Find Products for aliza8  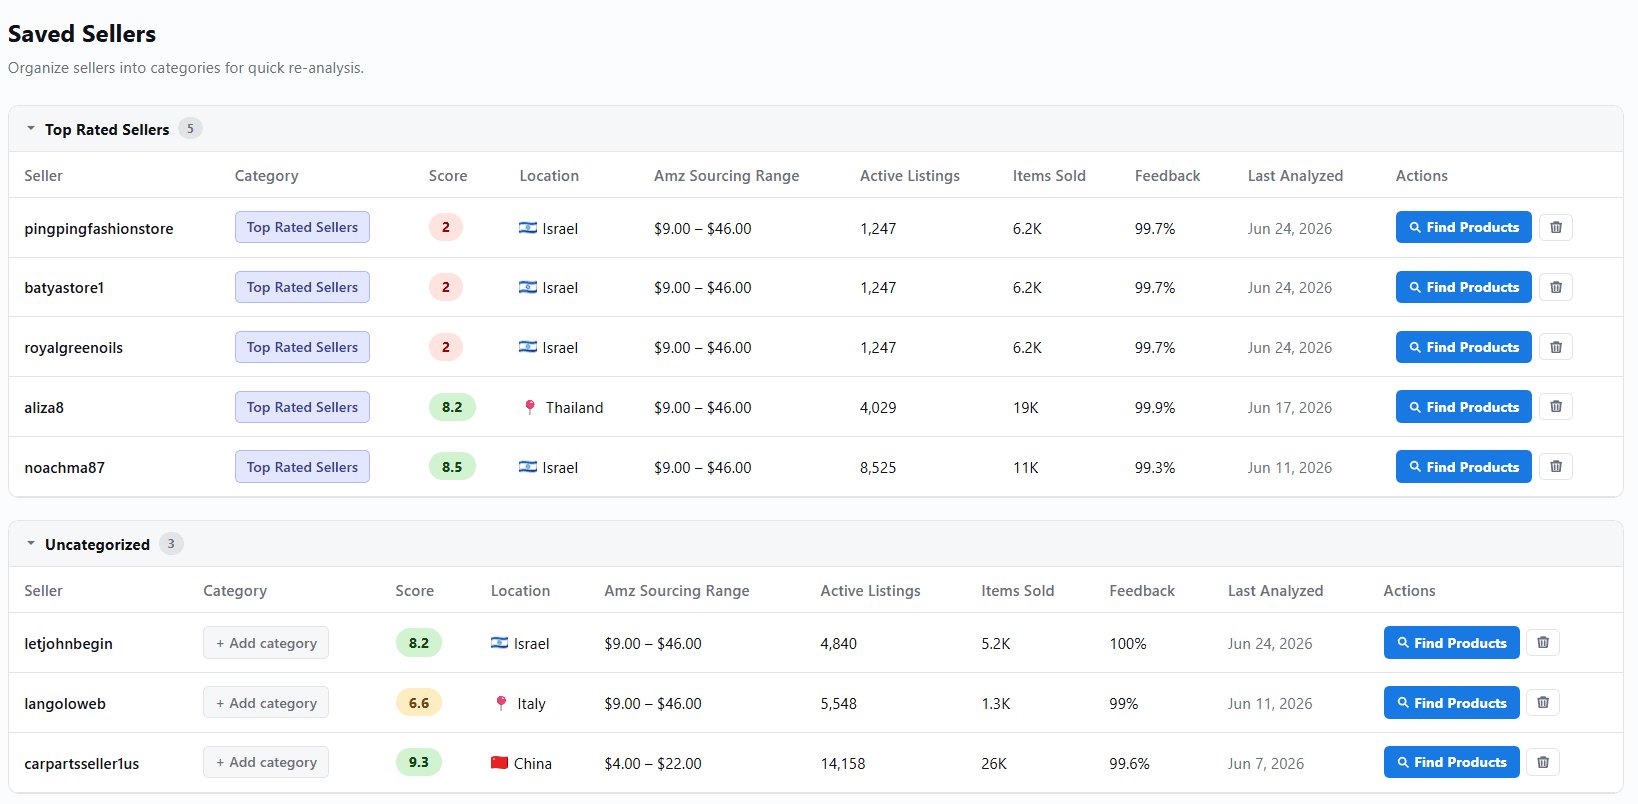[x=1463, y=407]
